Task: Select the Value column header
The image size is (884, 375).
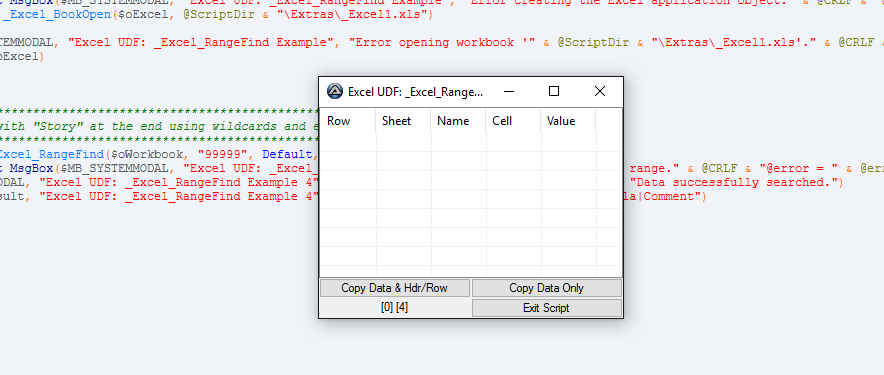Action: tap(568, 121)
